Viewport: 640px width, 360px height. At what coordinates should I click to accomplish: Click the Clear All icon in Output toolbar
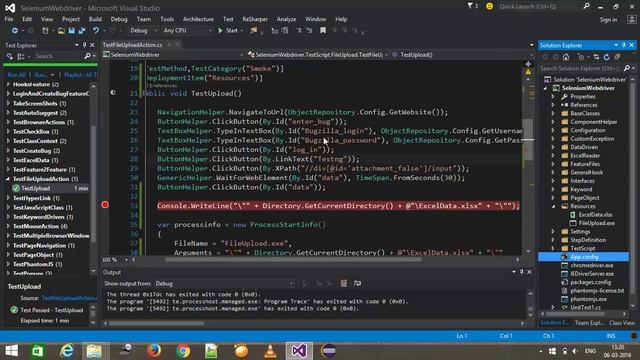[344, 283]
